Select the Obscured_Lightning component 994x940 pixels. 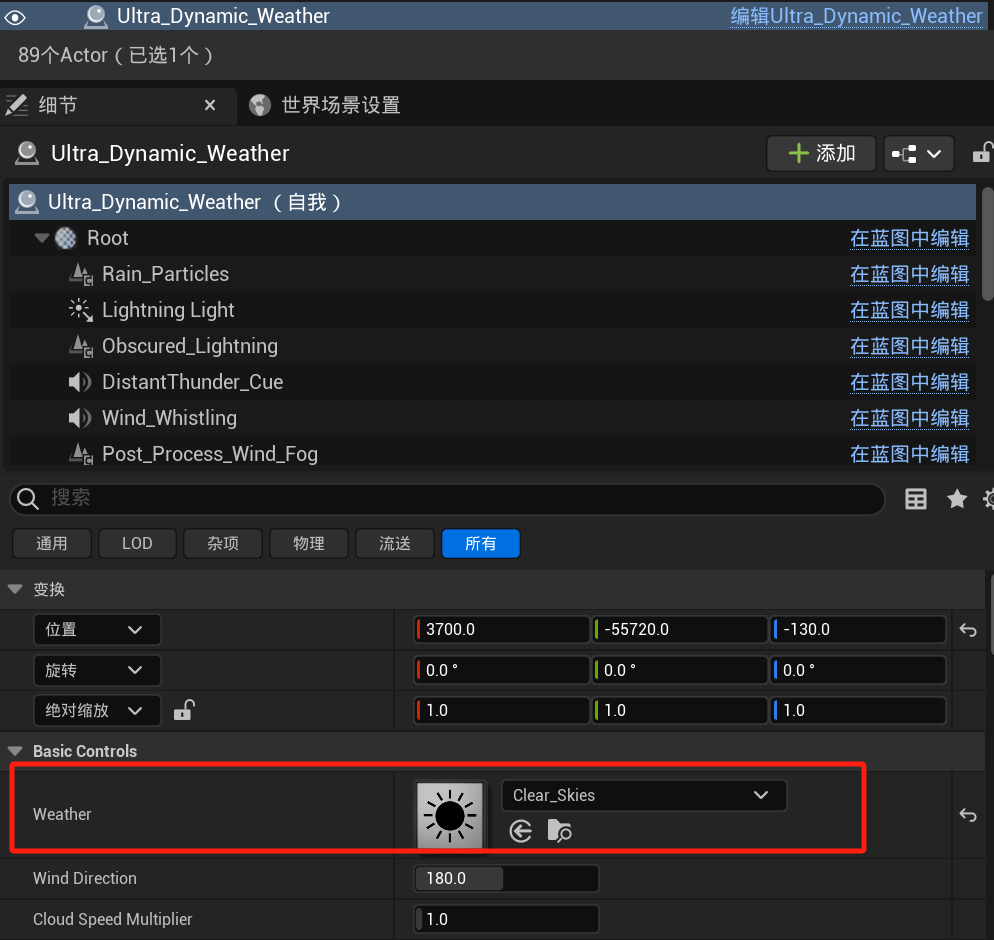click(x=190, y=346)
